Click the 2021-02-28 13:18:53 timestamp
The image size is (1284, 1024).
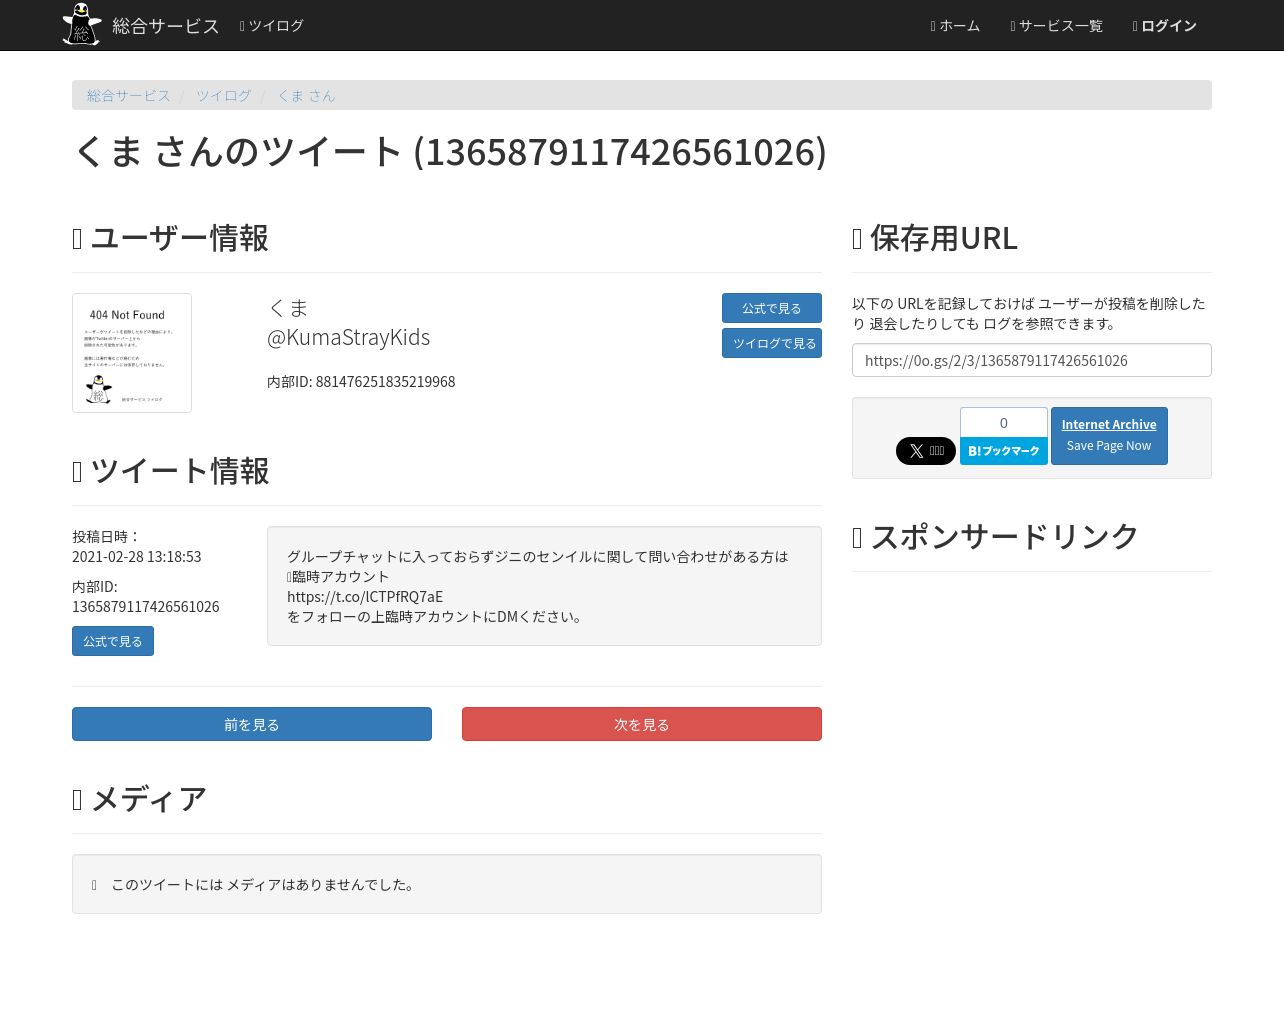[x=137, y=556]
